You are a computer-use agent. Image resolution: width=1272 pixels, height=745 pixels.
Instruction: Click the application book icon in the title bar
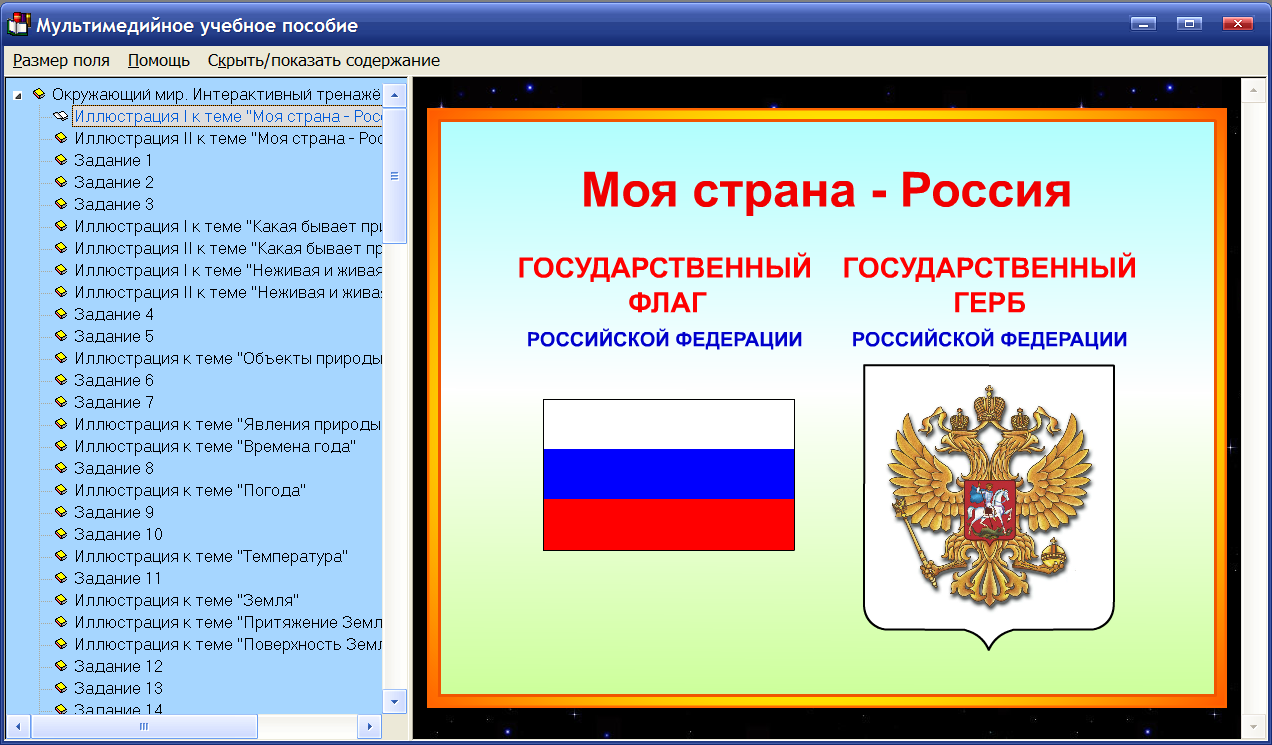16,22
